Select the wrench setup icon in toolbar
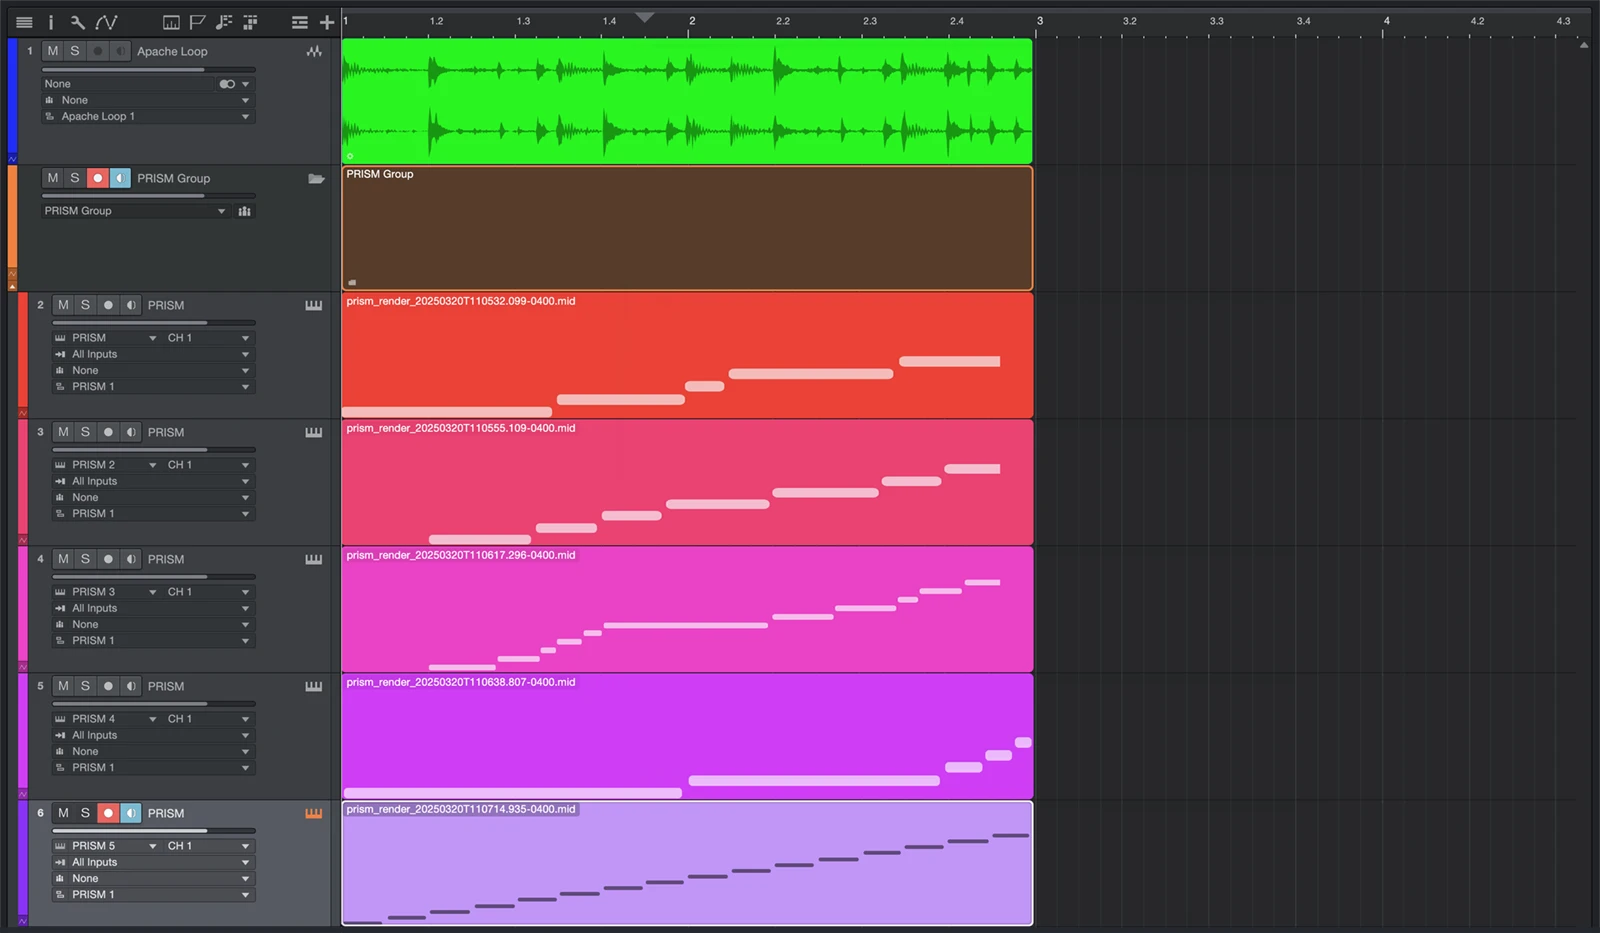 pyautogui.click(x=76, y=21)
